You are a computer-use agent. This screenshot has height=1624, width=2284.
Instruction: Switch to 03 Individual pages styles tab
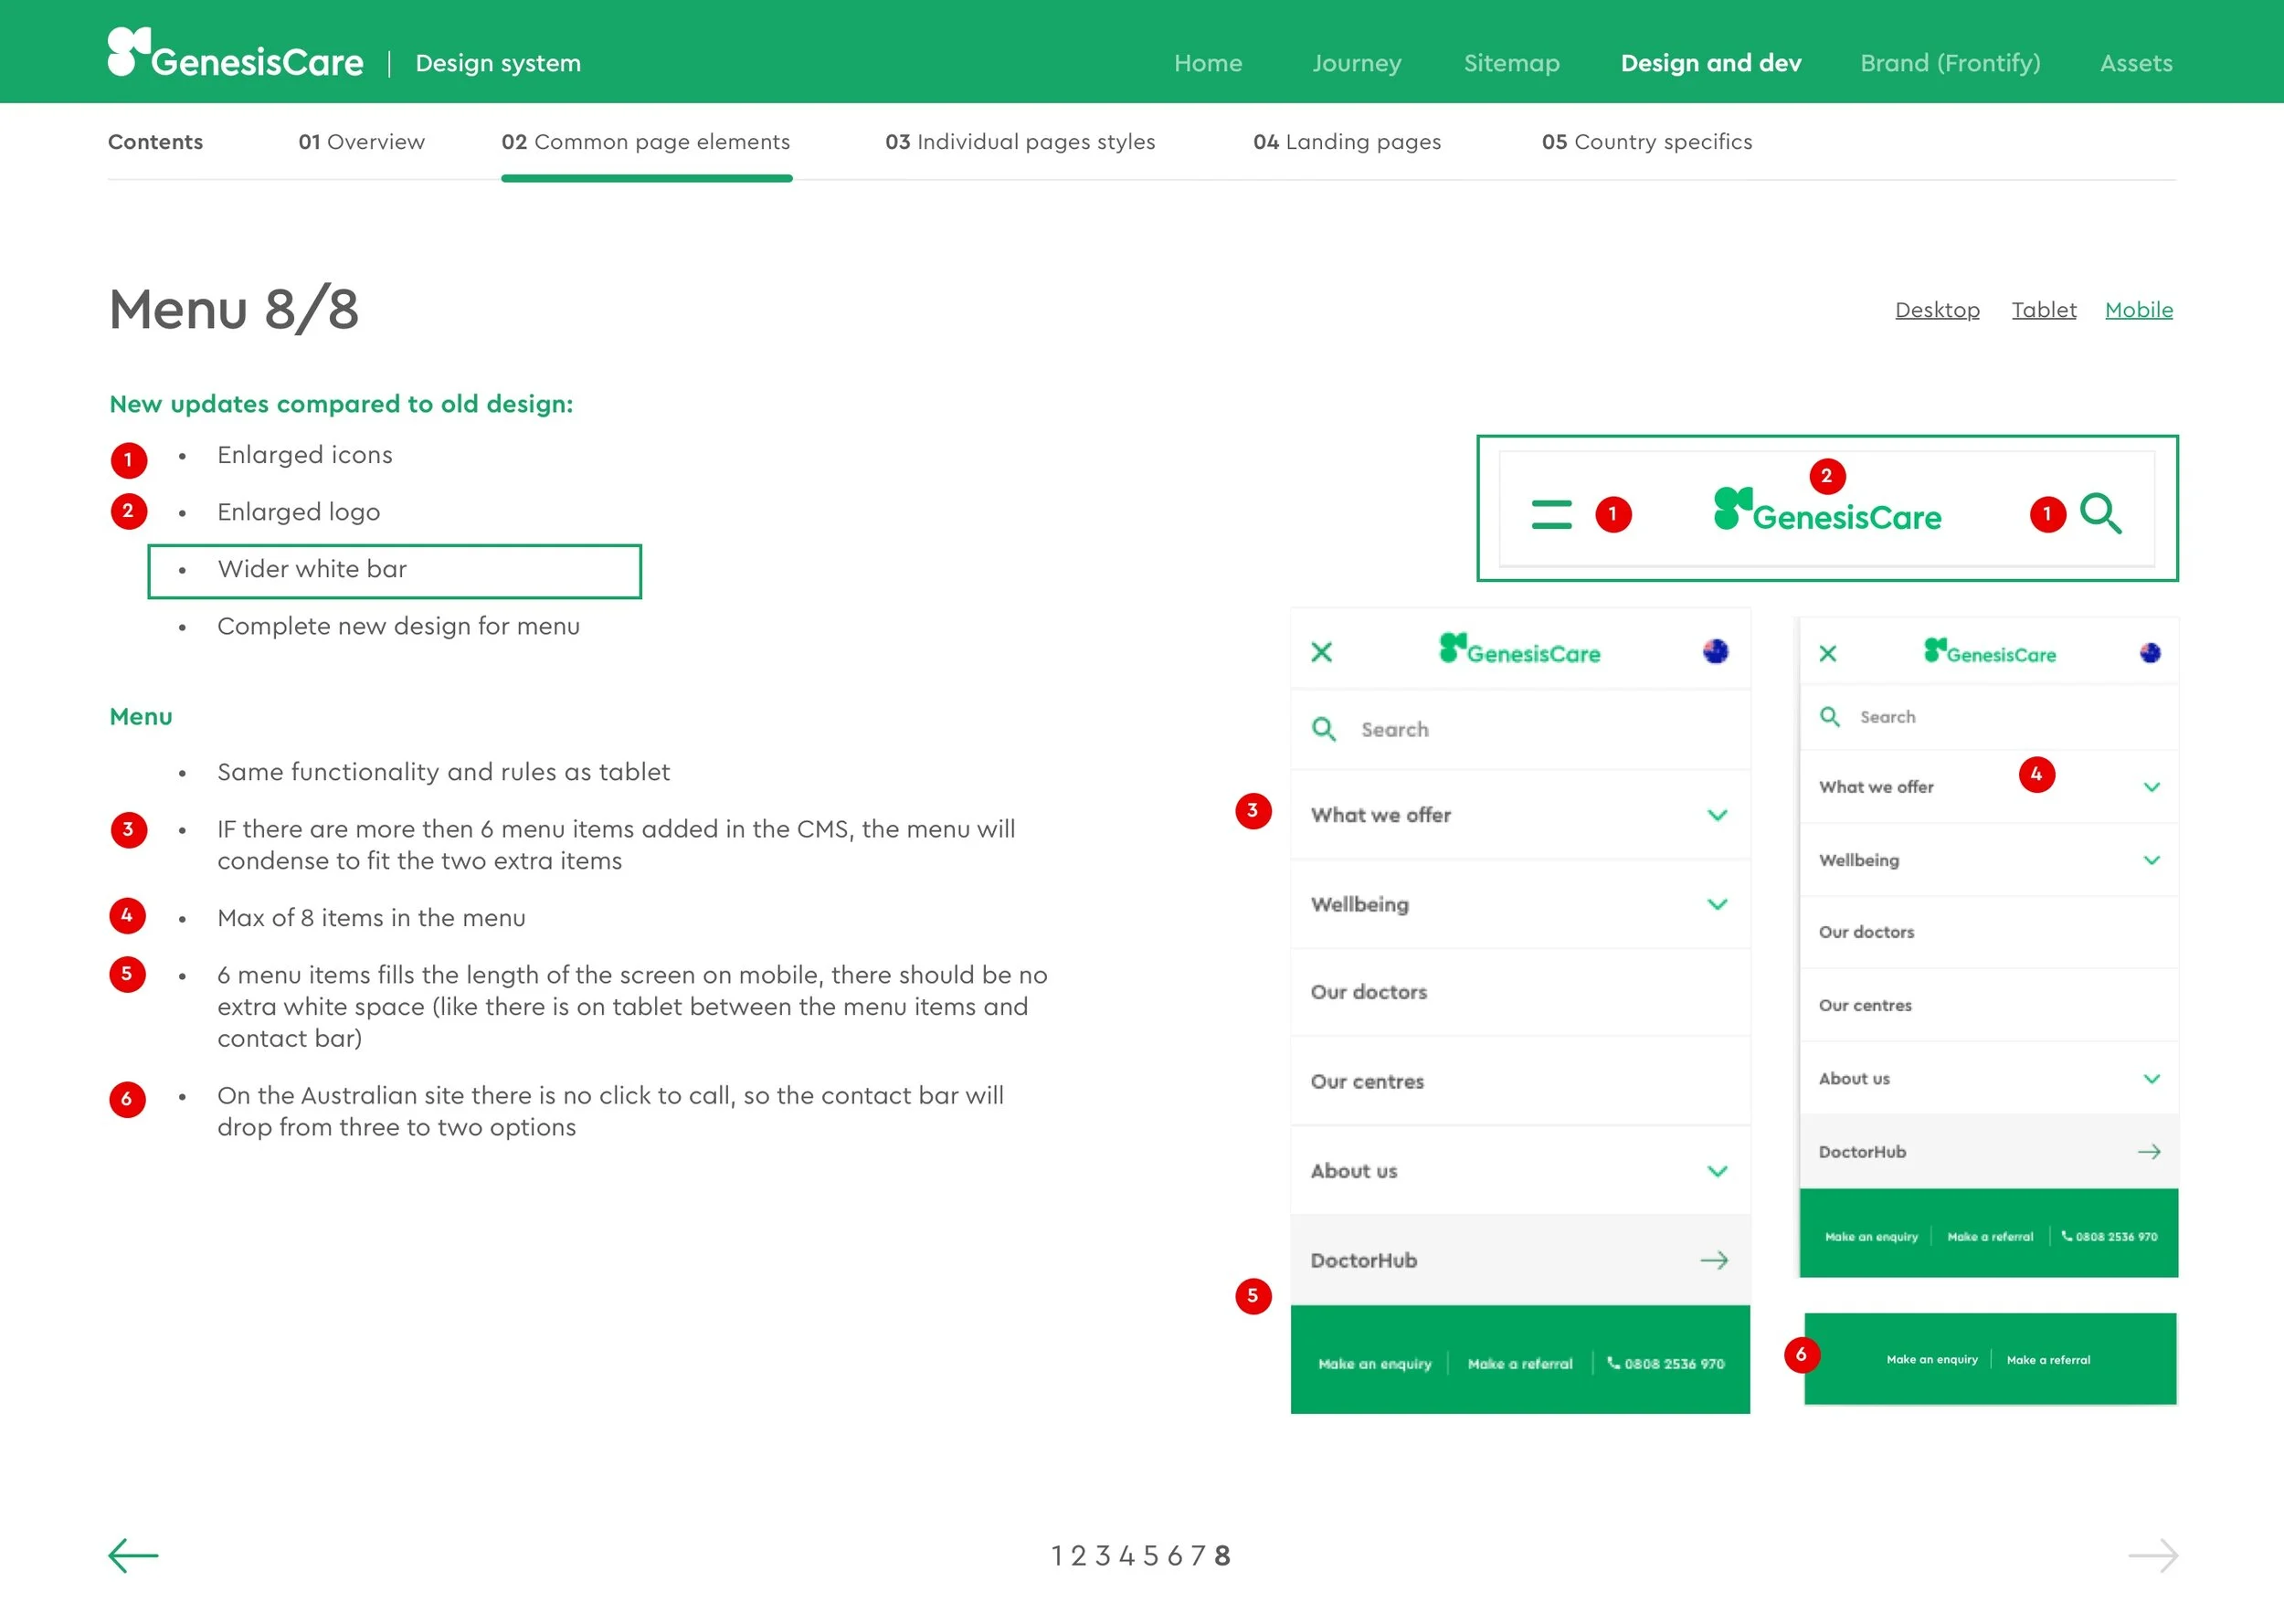pos(1019,142)
